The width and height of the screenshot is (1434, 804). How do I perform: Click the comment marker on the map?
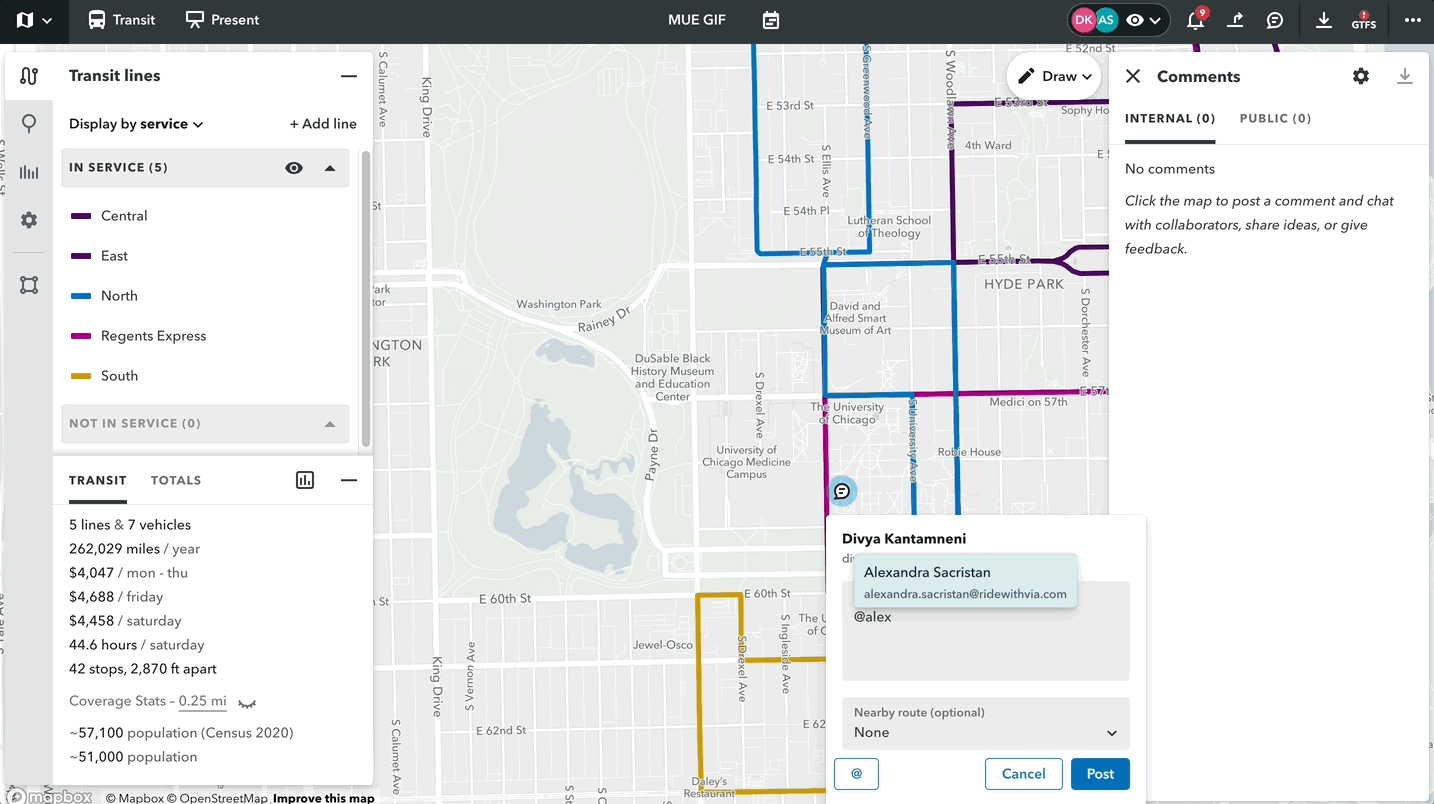(x=842, y=491)
